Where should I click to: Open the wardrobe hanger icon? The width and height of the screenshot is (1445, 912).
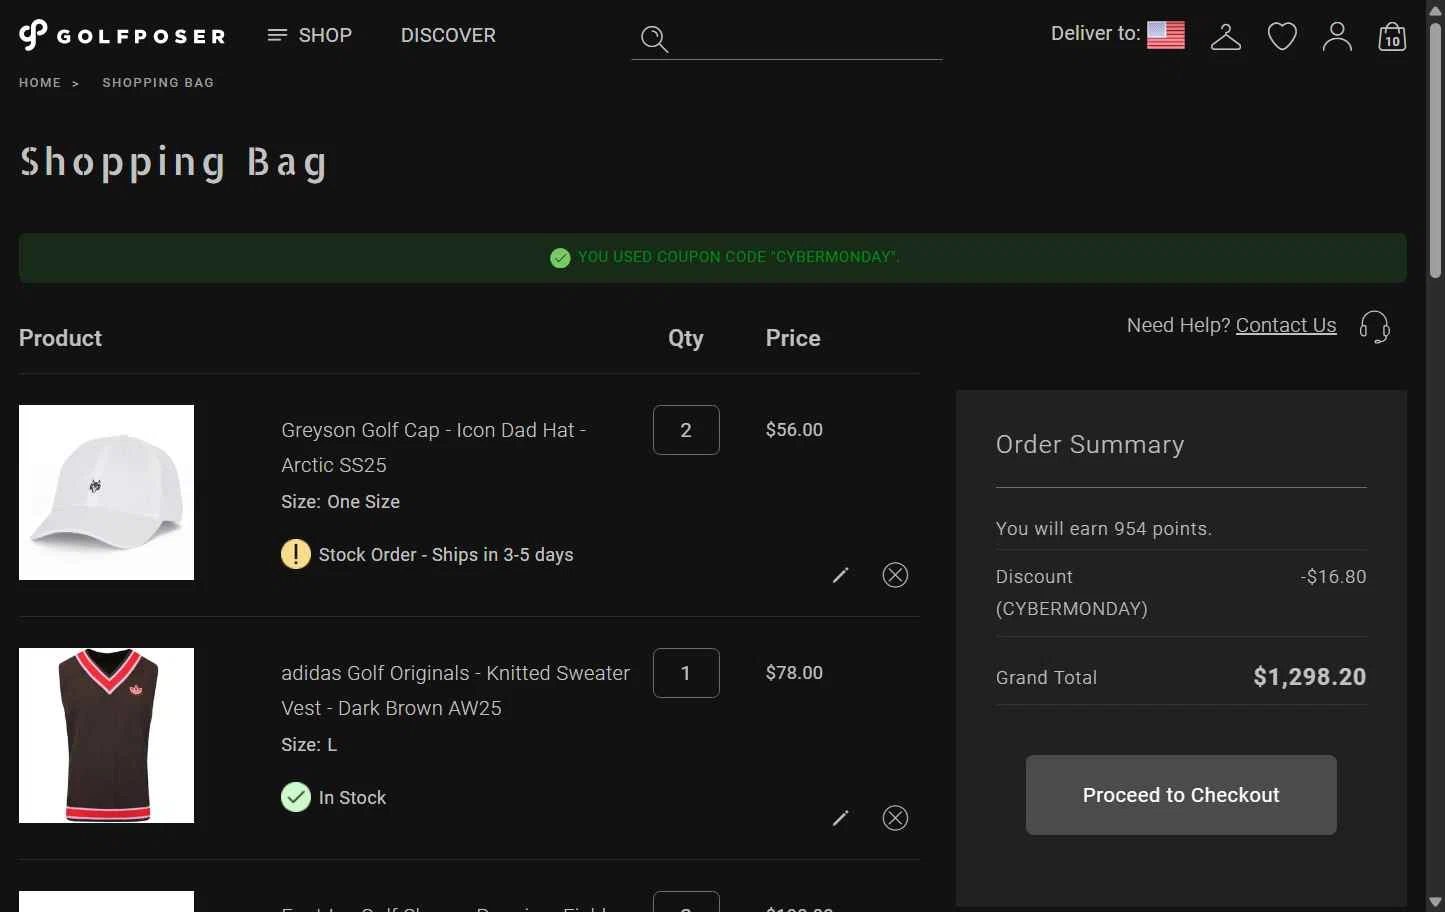click(1226, 37)
